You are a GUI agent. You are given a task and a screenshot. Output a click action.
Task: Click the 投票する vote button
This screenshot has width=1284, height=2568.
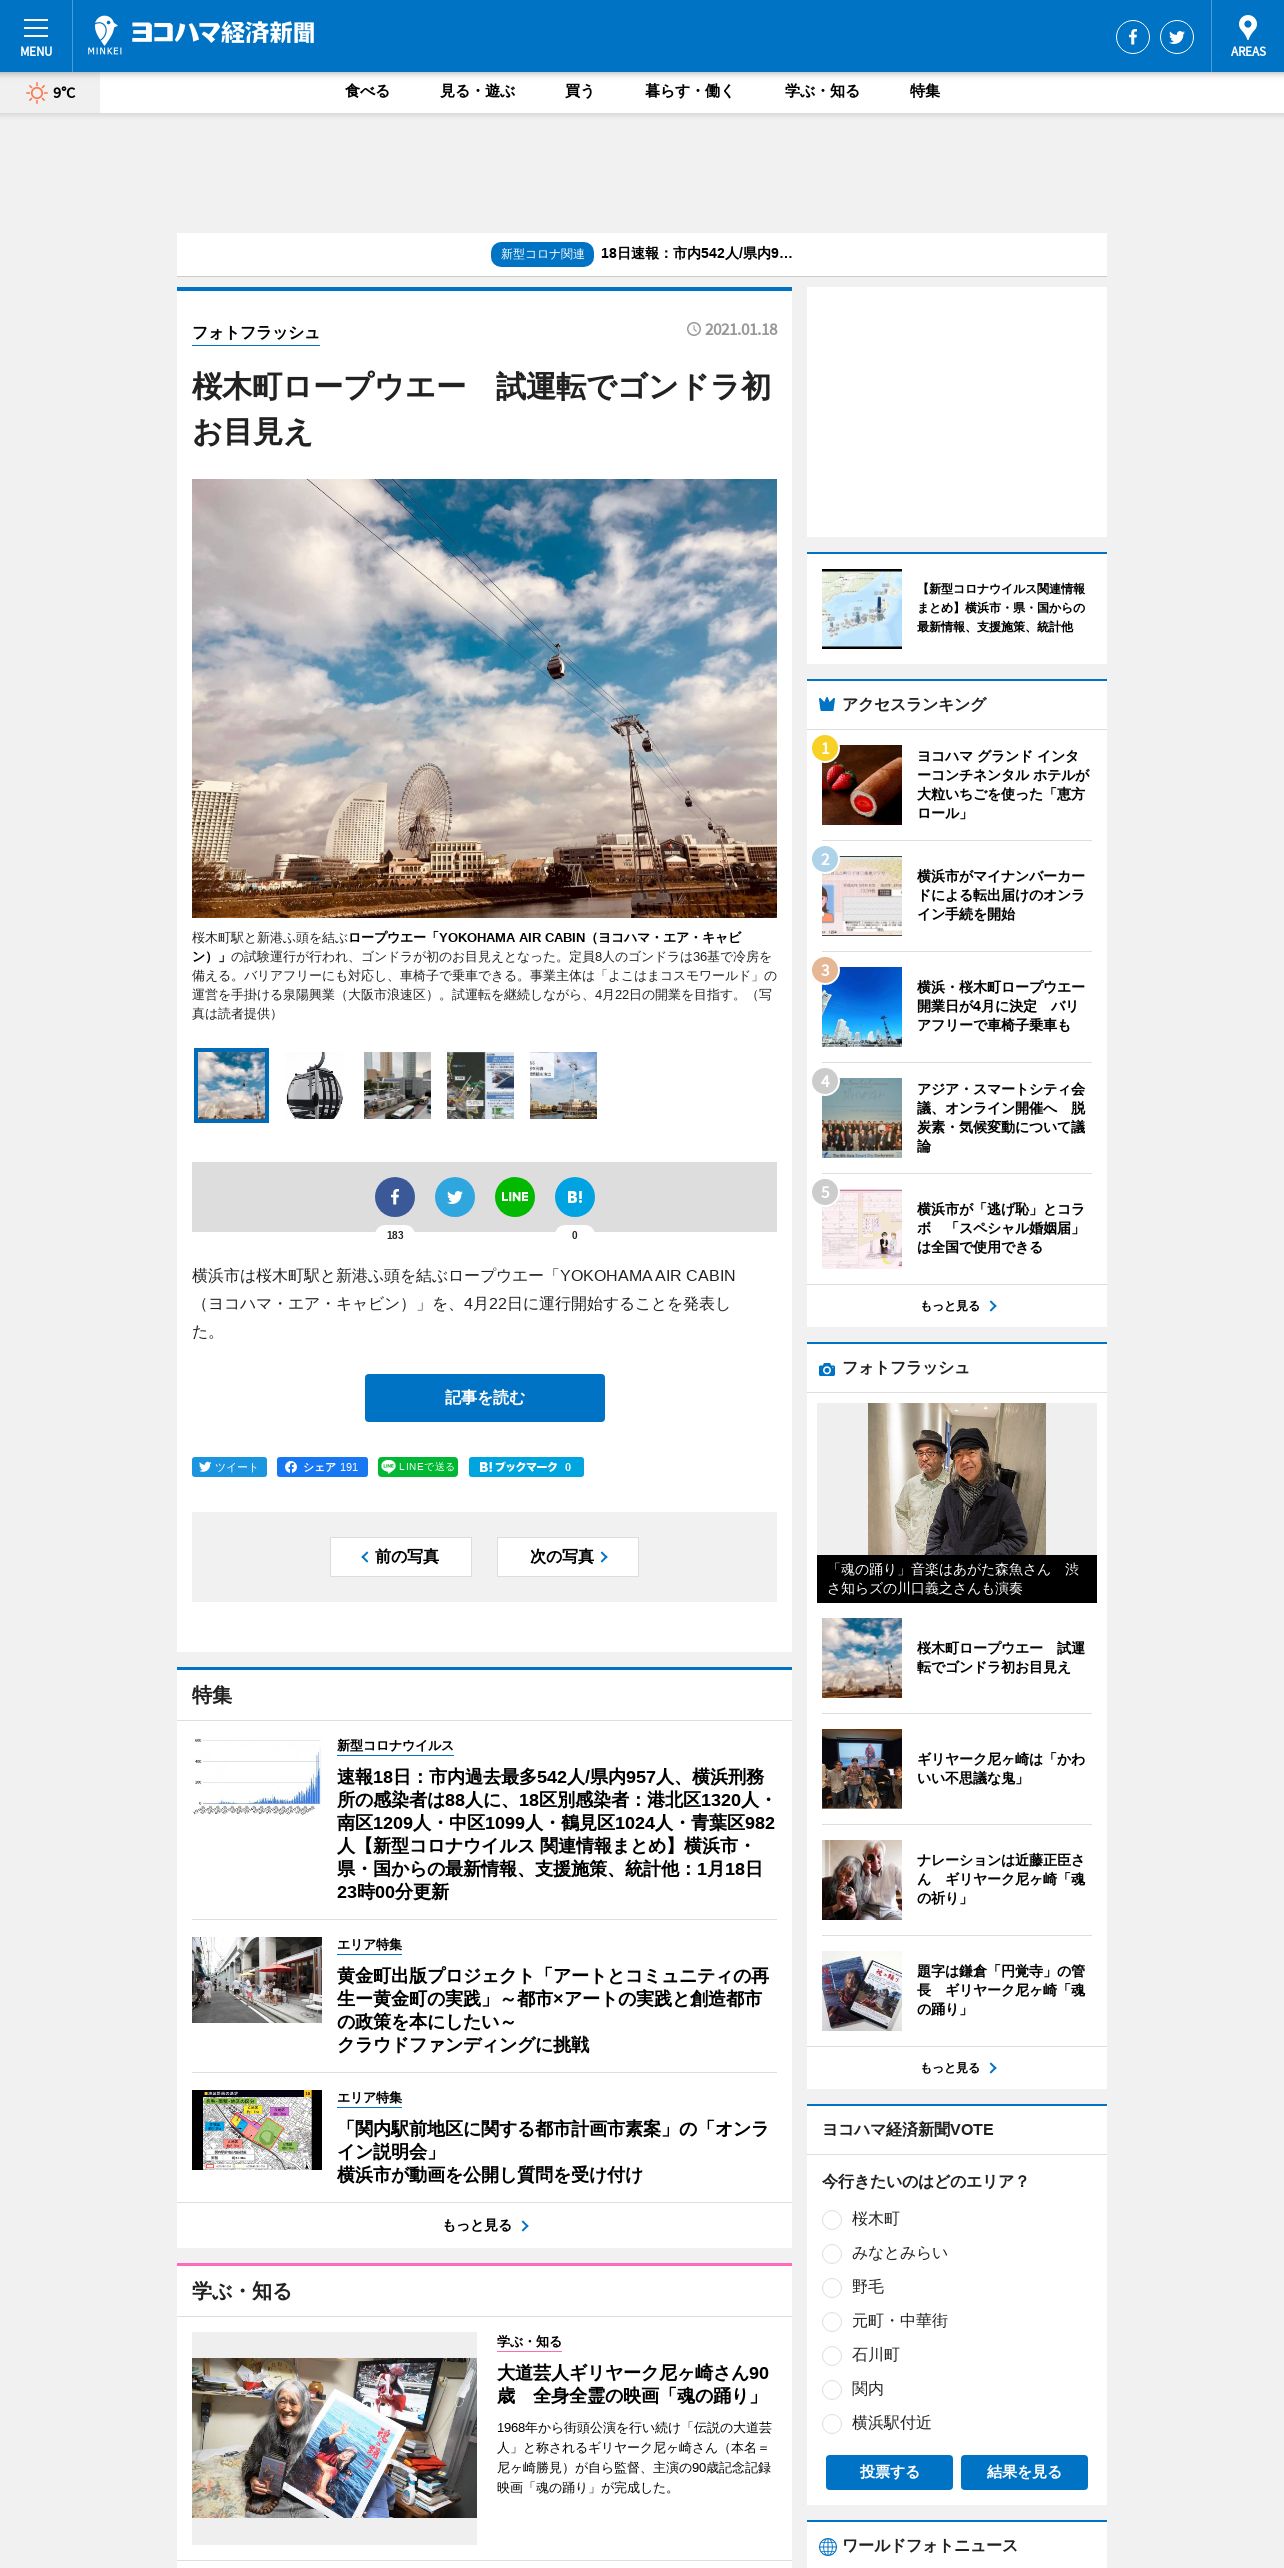(x=889, y=2472)
